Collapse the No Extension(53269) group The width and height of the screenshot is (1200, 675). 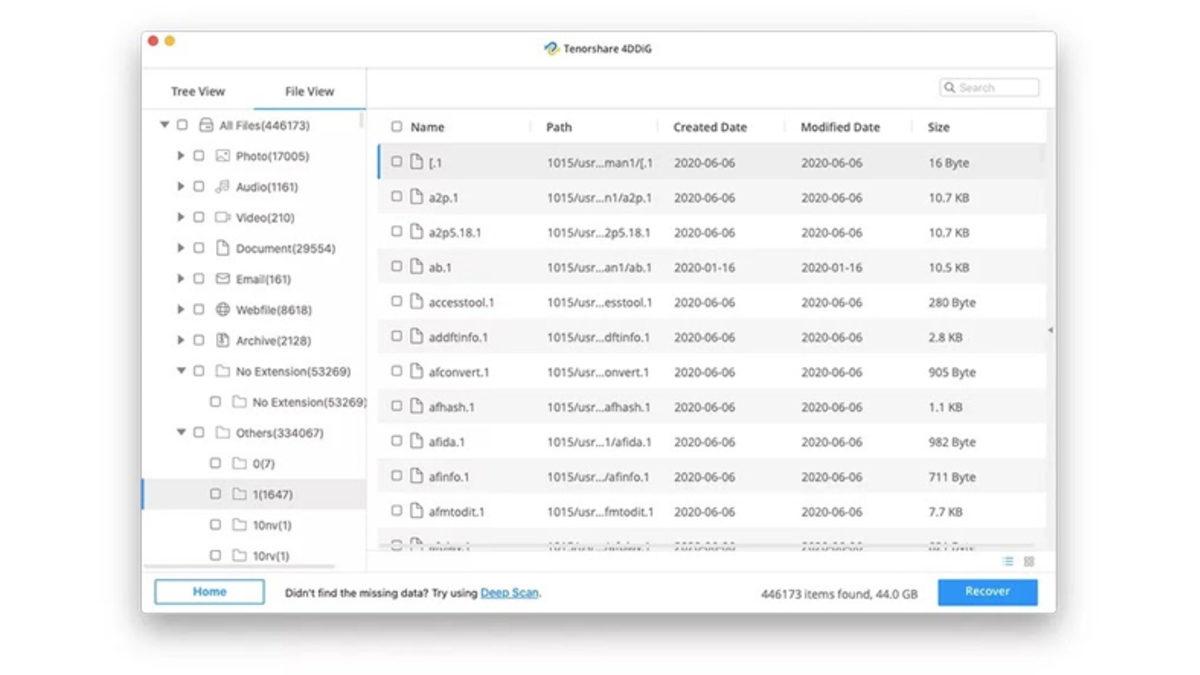click(180, 371)
